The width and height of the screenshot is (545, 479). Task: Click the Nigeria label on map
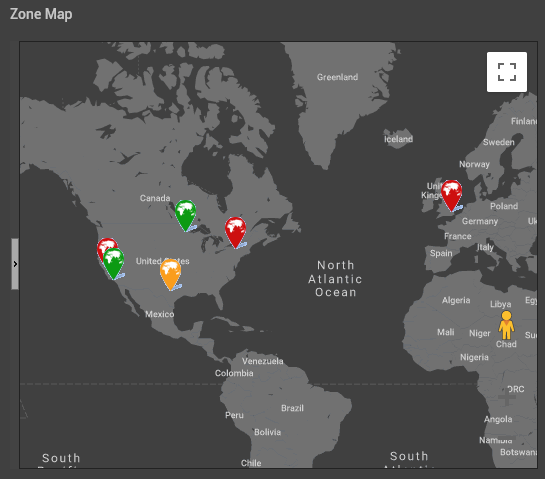pyautogui.click(x=474, y=357)
